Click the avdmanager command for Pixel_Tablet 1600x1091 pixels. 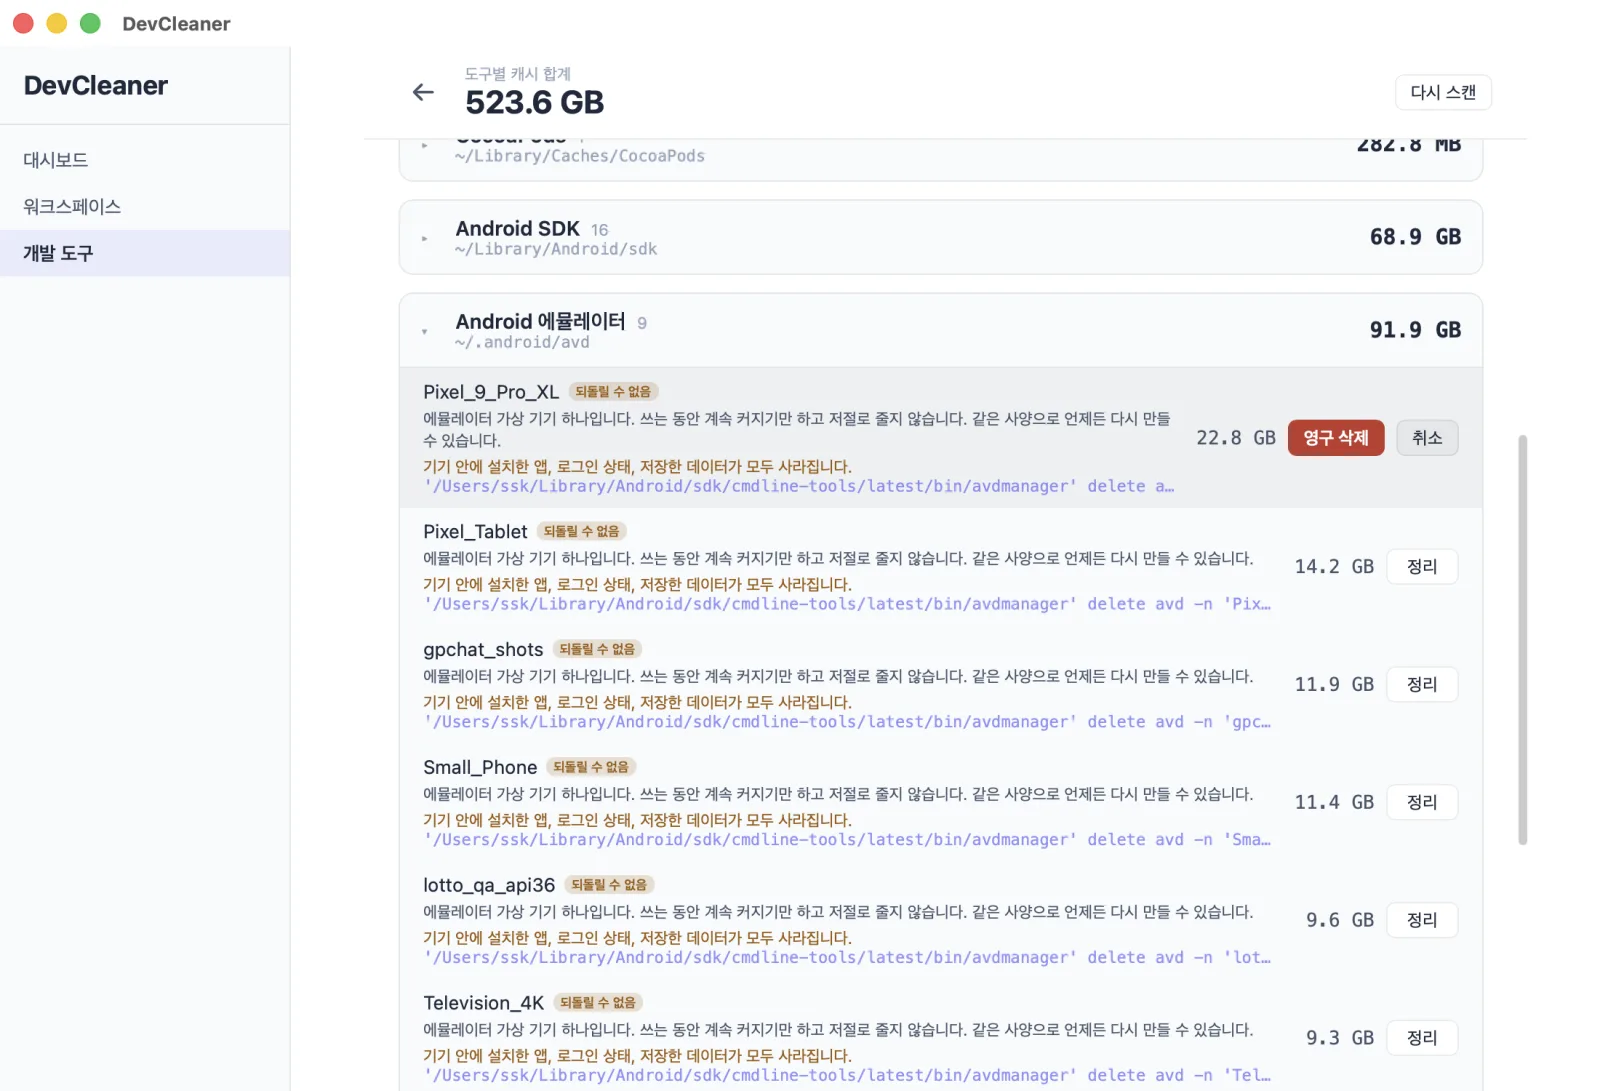[x=847, y=605]
